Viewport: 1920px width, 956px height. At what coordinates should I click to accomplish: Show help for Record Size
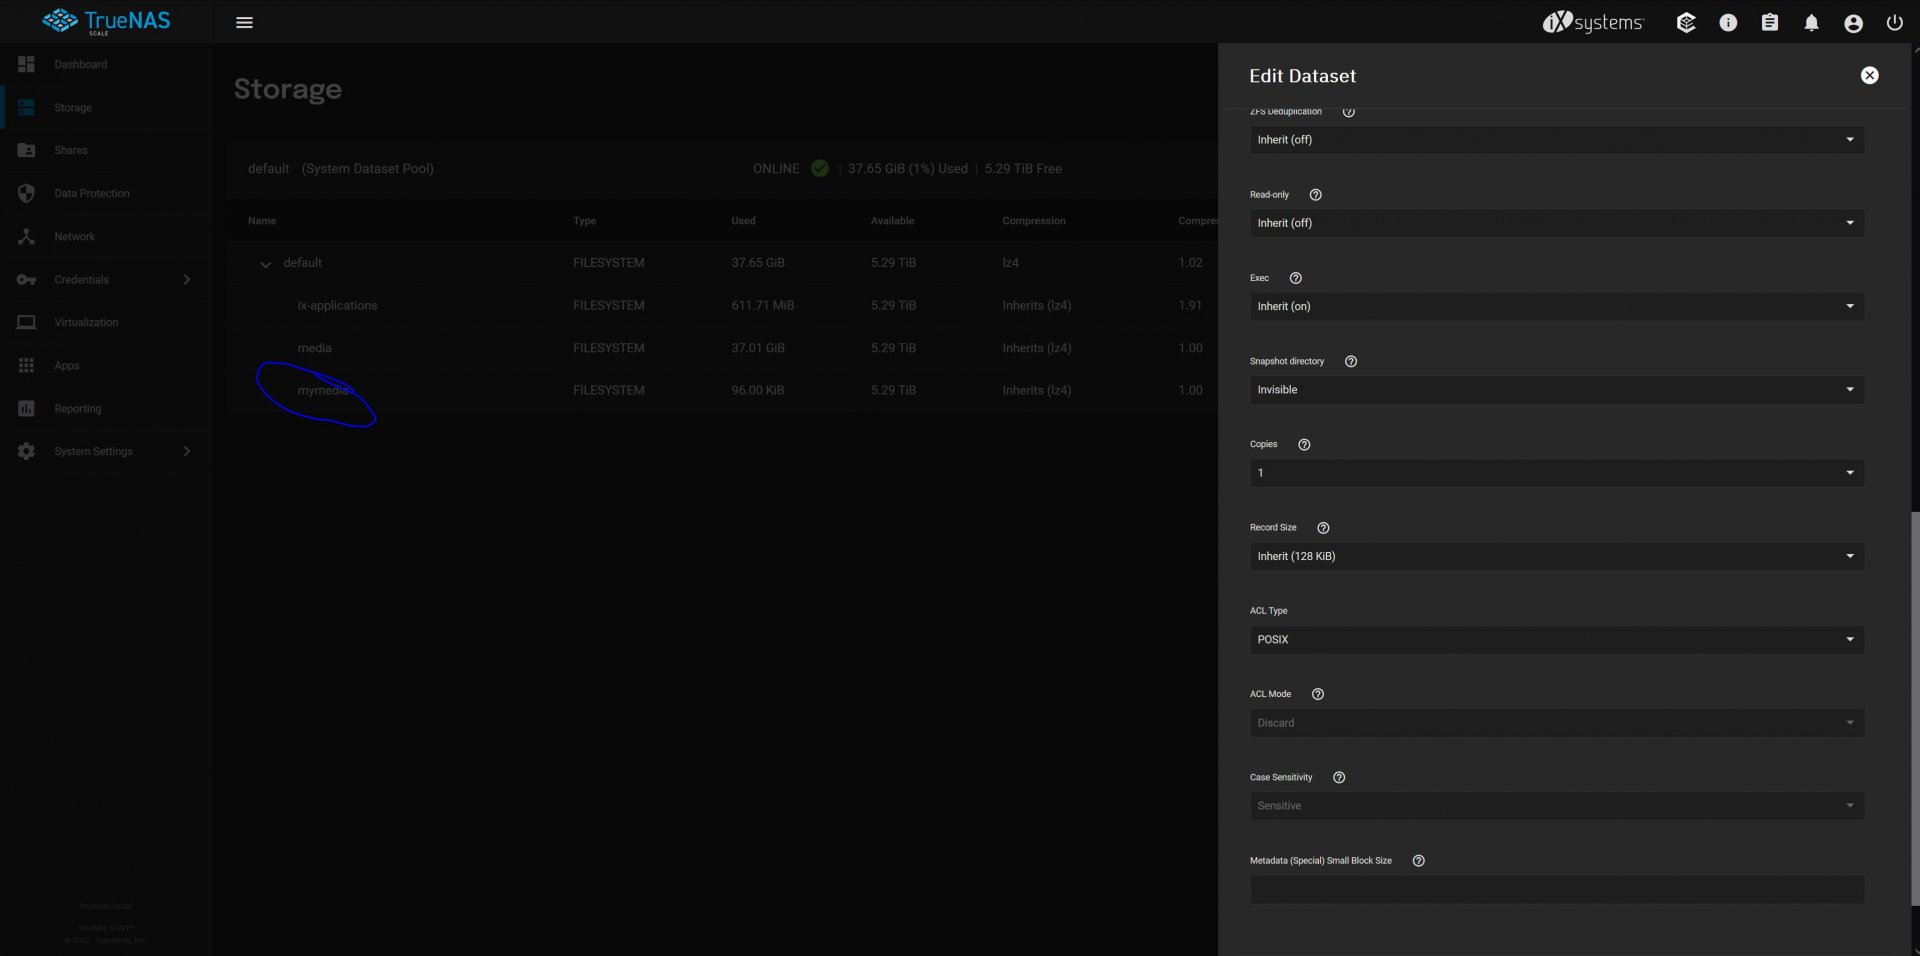(x=1323, y=528)
